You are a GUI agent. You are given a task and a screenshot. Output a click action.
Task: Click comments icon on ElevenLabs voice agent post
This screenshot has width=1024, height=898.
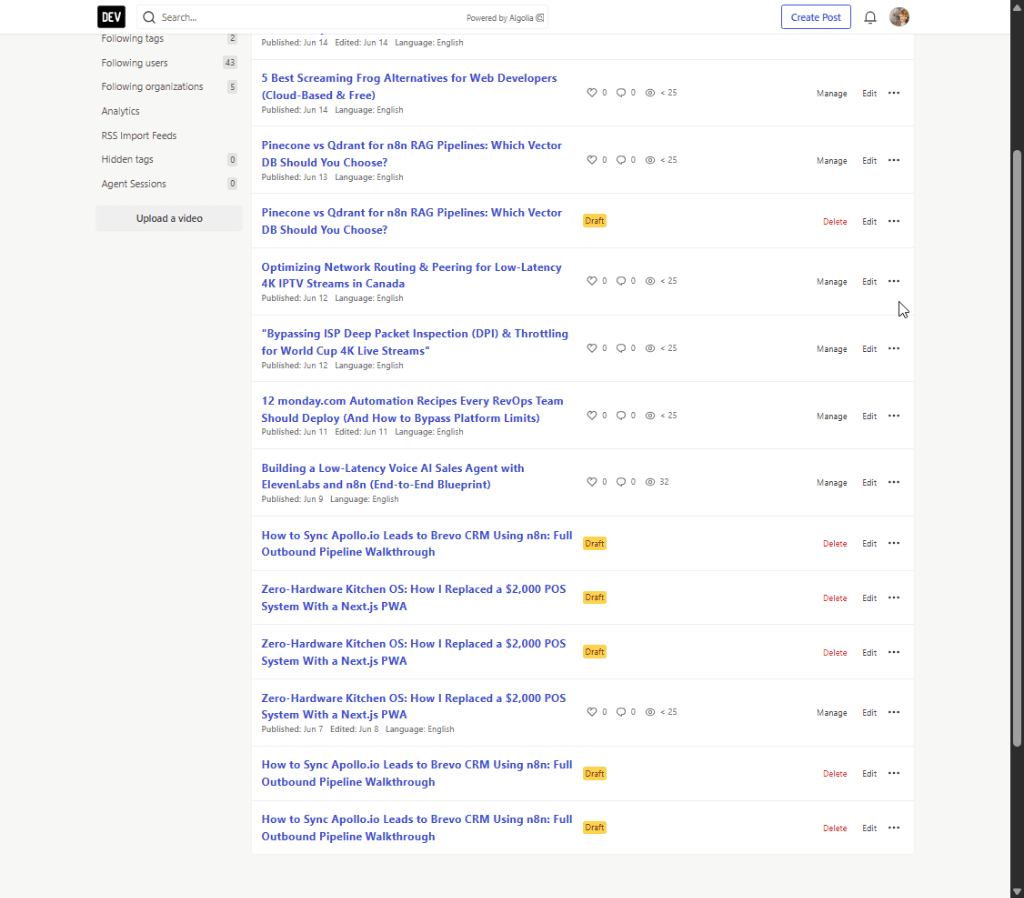coord(621,482)
